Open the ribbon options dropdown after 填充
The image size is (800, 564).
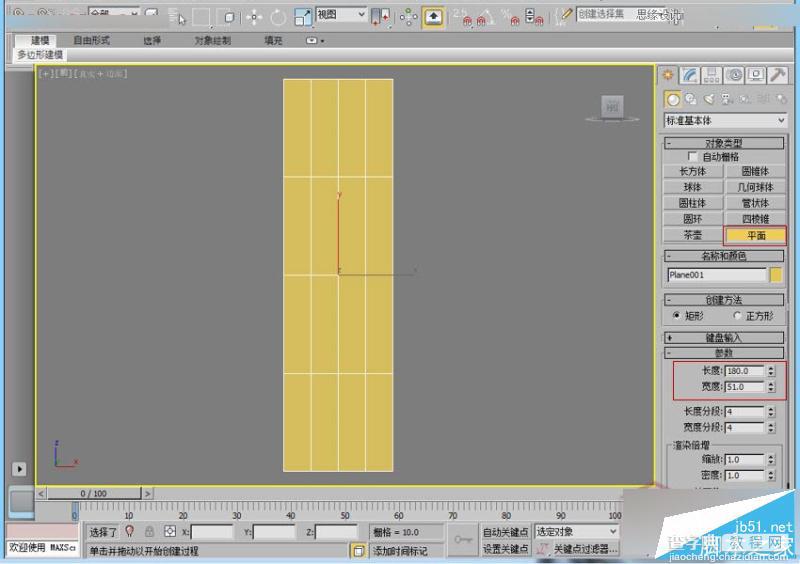click(315, 40)
